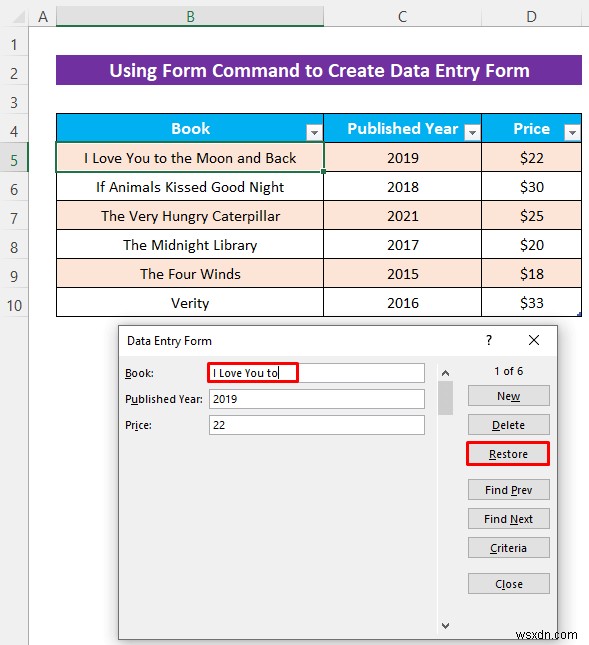Click the form scrollbar up arrow
The width and height of the screenshot is (589, 645).
(x=445, y=373)
